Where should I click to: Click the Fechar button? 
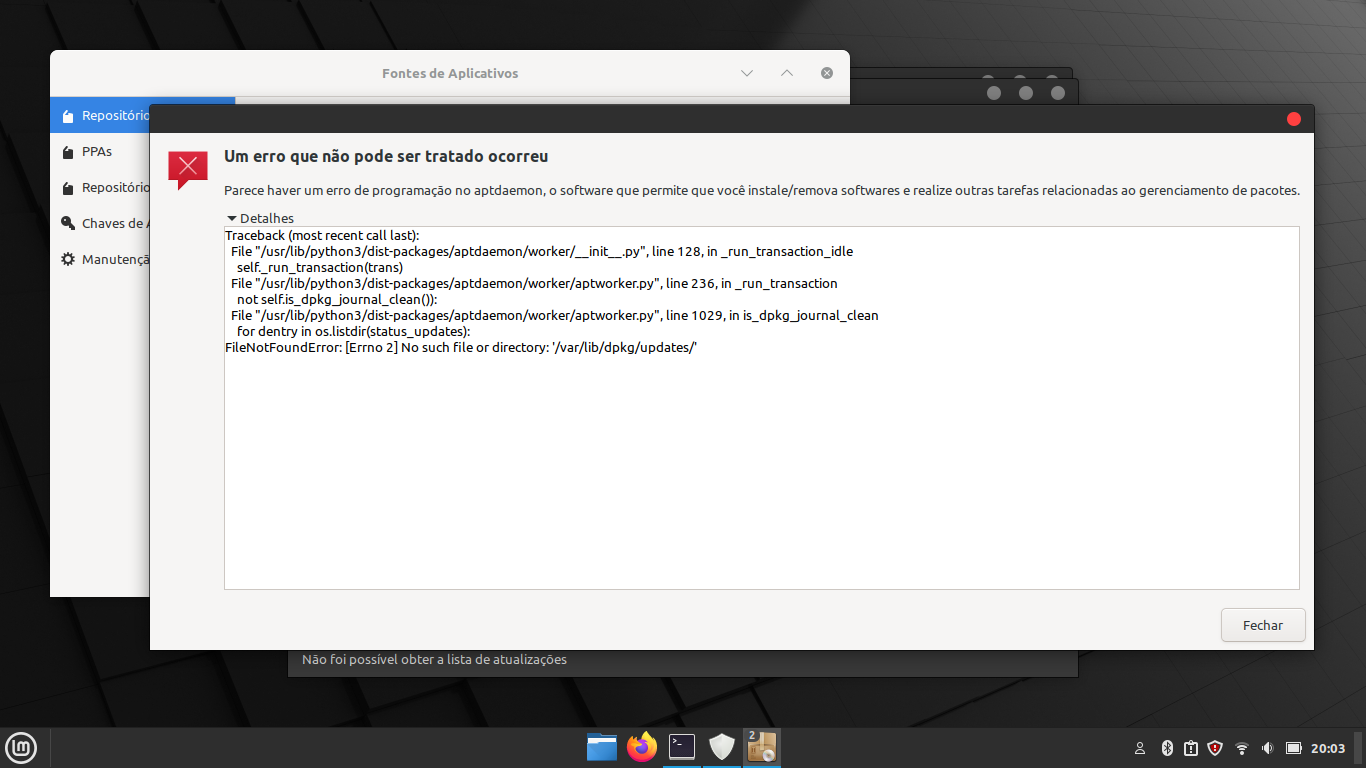(x=1263, y=625)
